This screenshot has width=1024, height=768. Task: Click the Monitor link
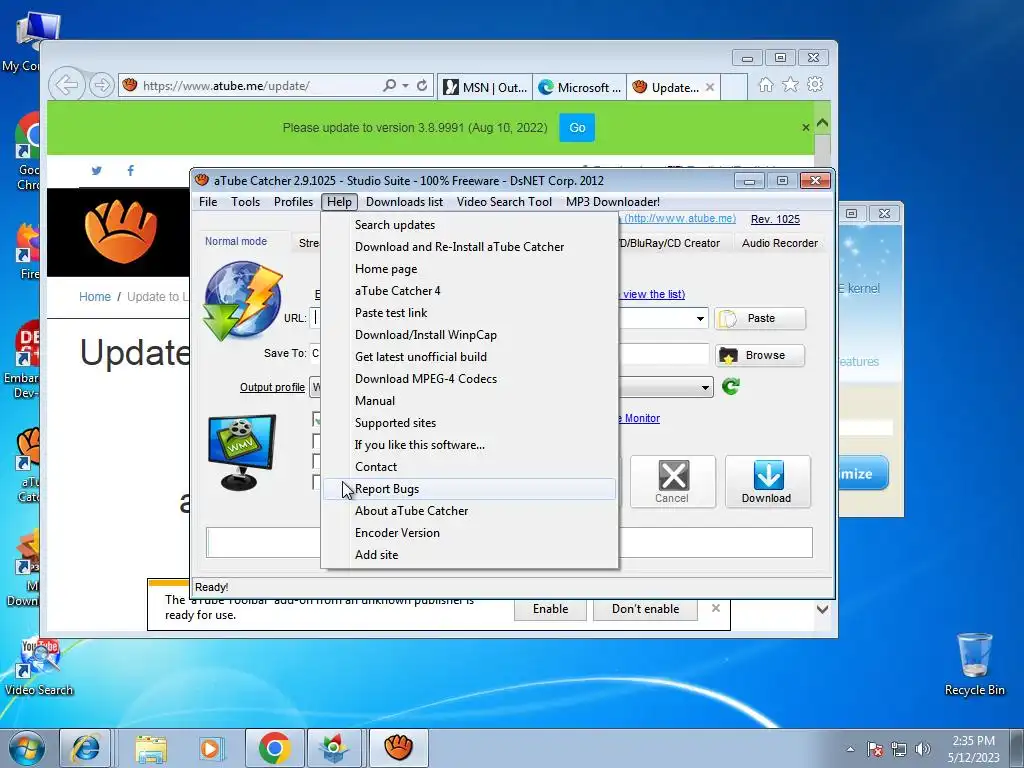point(641,418)
